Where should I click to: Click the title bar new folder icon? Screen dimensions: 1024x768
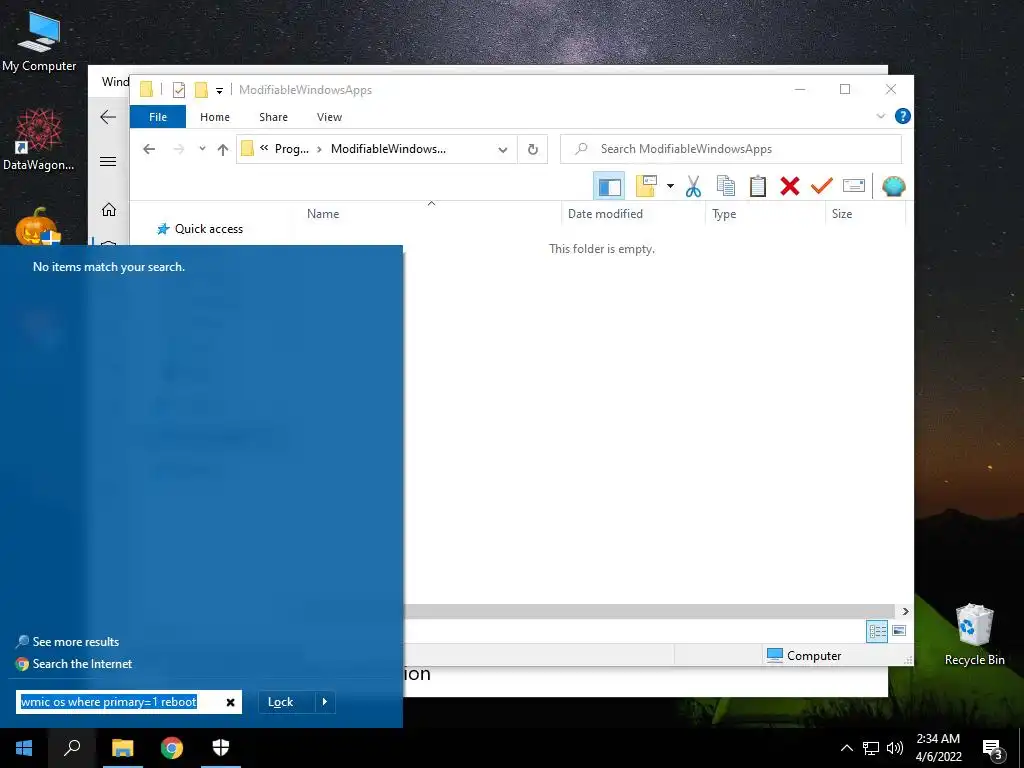(x=202, y=90)
